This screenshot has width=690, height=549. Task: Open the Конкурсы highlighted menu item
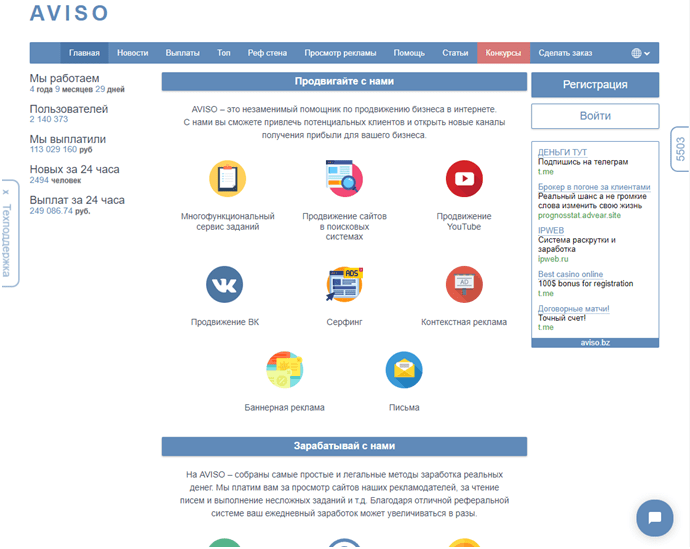click(x=503, y=53)
